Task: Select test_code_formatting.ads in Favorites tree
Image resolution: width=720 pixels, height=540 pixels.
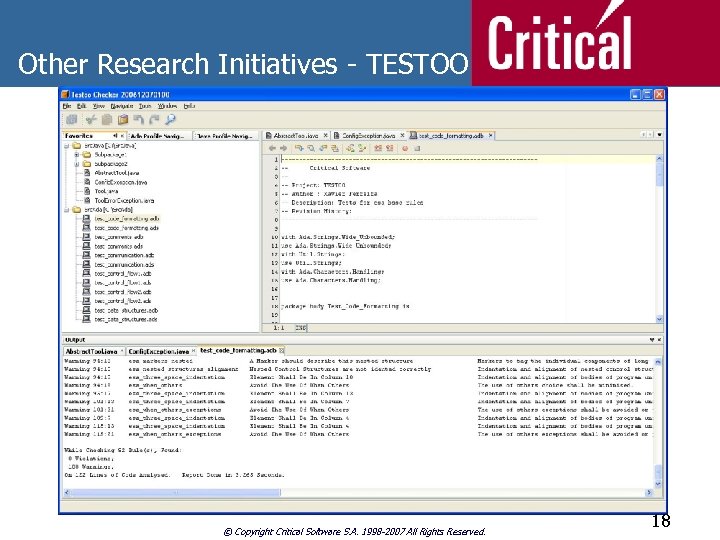Action: pyautogui.click(x=127, y=228)
